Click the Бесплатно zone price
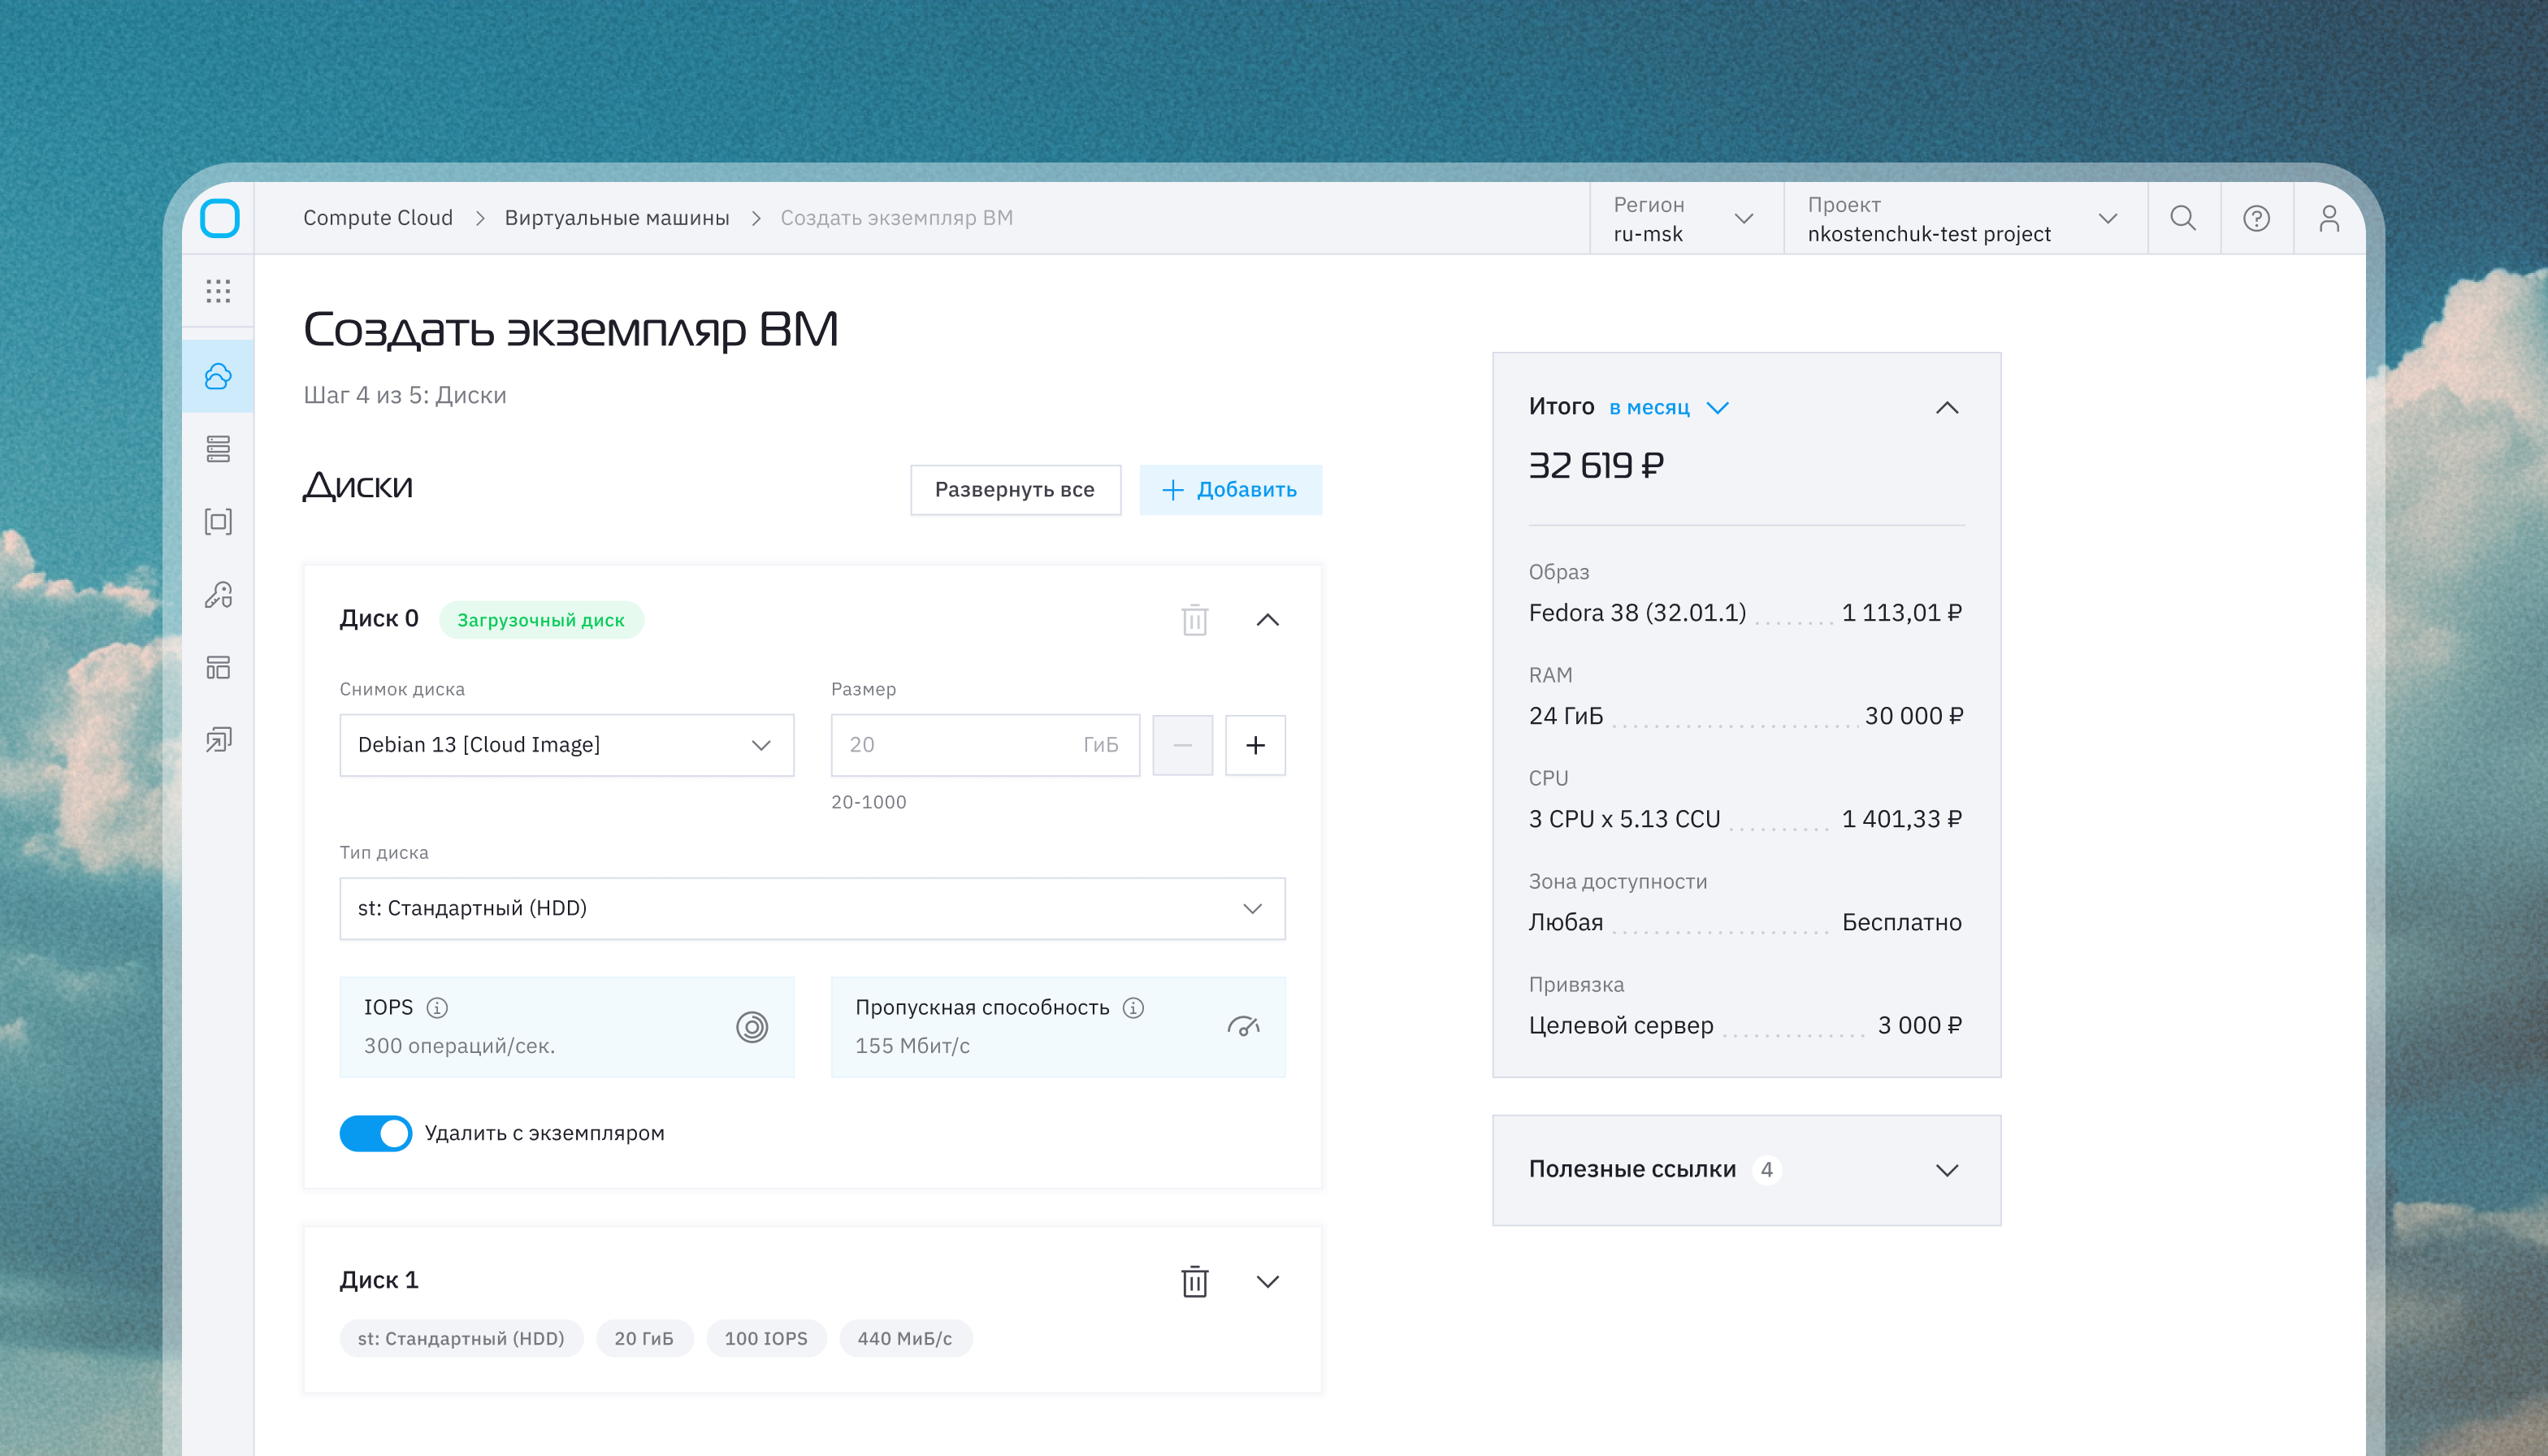The width and height of the screenshot is (2548, 1456). pyautogui.click(x=1902, y=922)
